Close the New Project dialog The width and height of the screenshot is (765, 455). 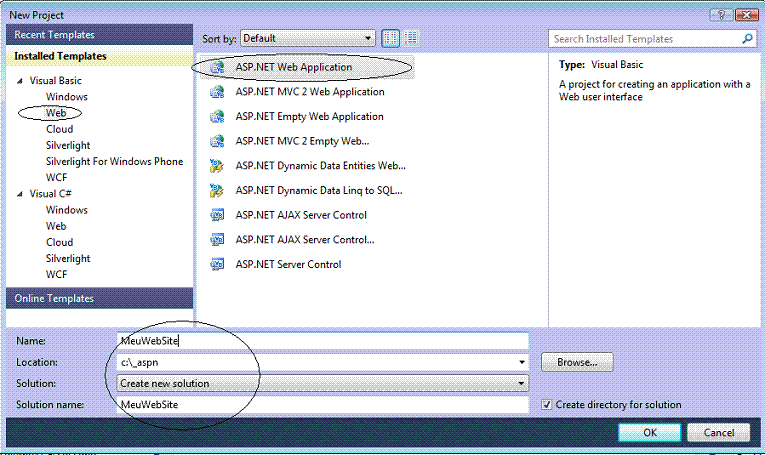(x=746, y=15)
